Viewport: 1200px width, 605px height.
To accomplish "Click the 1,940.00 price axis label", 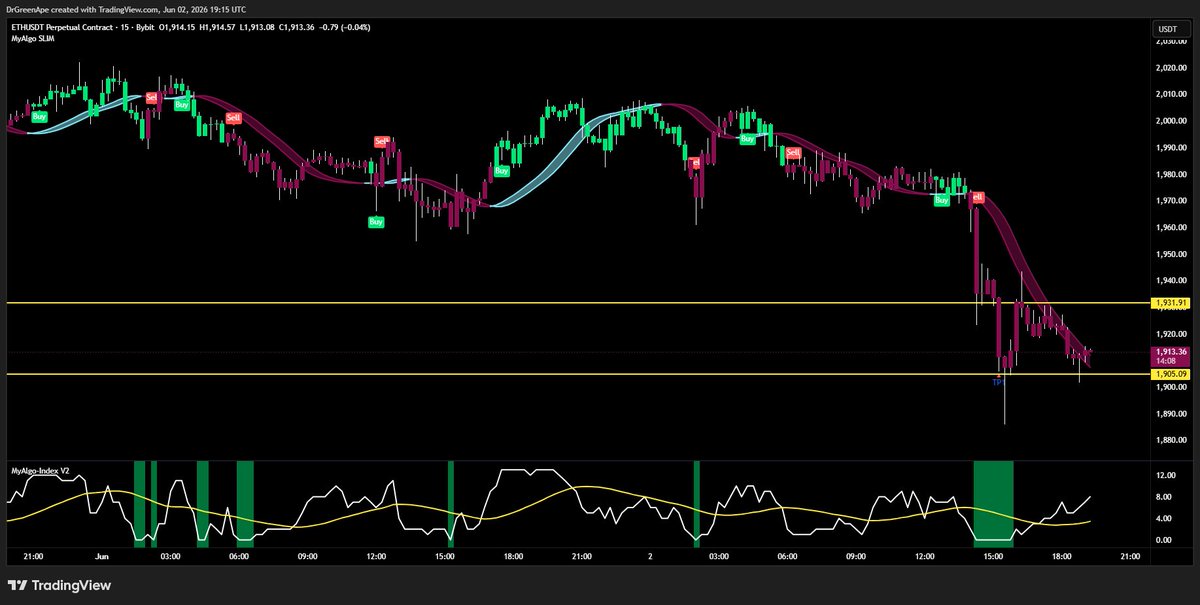I will tap(1169, 281).
